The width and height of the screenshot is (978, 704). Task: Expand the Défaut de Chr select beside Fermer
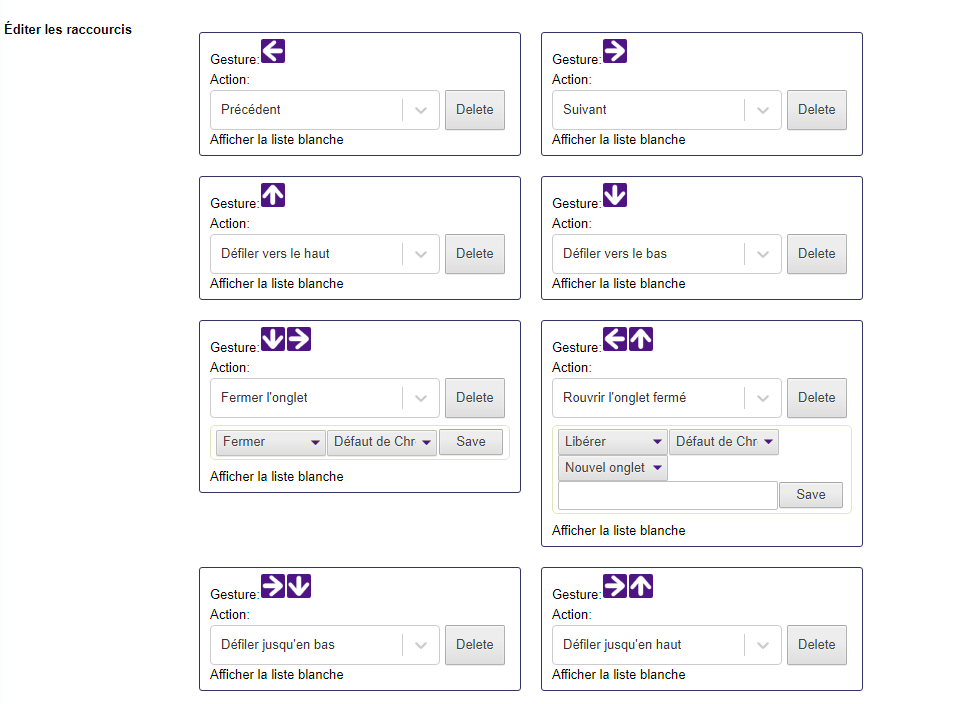click(x=382, y=442)
